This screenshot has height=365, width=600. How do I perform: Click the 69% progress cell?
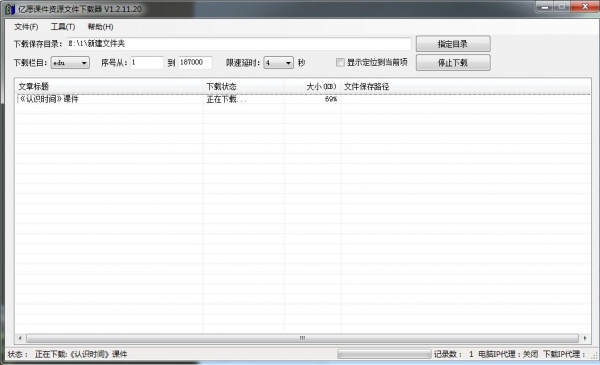331,99
